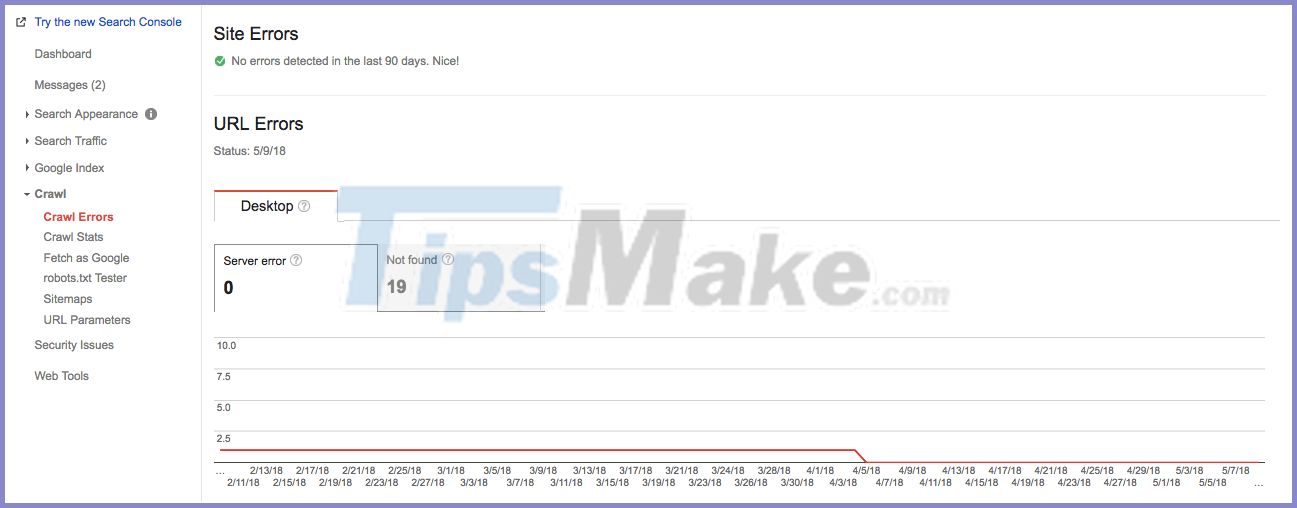Click the 4/21/18 date label on the chart
This screenshot has height=508, width=1297.
coord(1051,470)
